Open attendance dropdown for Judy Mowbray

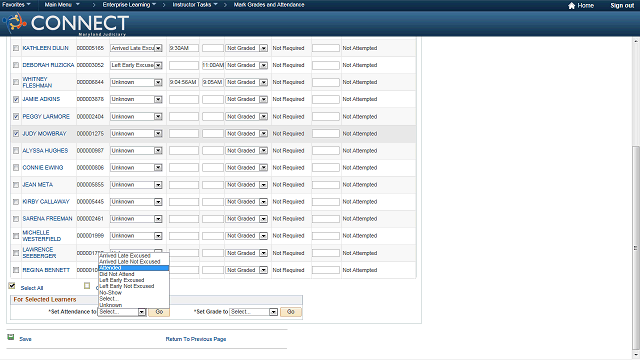tap(136, 133)
